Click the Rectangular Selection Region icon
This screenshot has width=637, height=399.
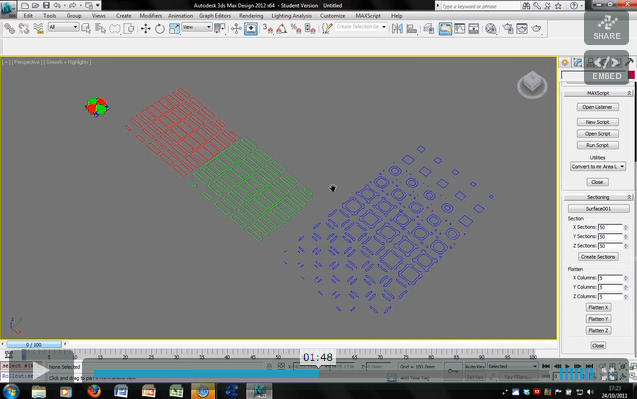tap(115, 28)
